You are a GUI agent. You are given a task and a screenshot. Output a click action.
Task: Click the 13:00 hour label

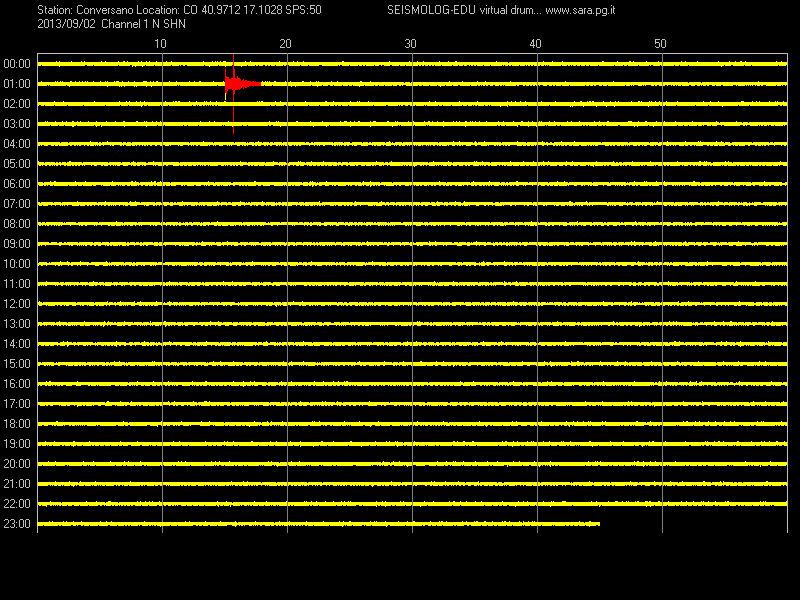(17, 324)
